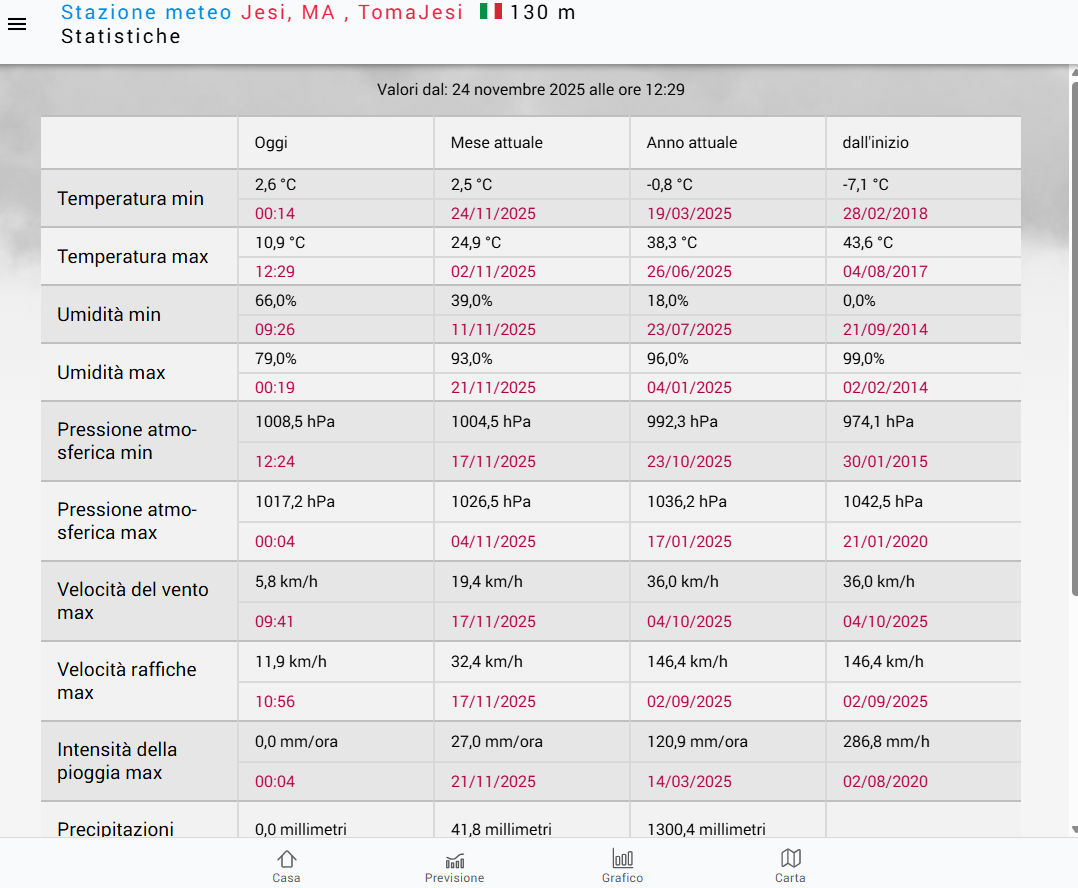Select the Anno attuale column header
Viewport: 1078px width, 888px height.
(692, 143)
